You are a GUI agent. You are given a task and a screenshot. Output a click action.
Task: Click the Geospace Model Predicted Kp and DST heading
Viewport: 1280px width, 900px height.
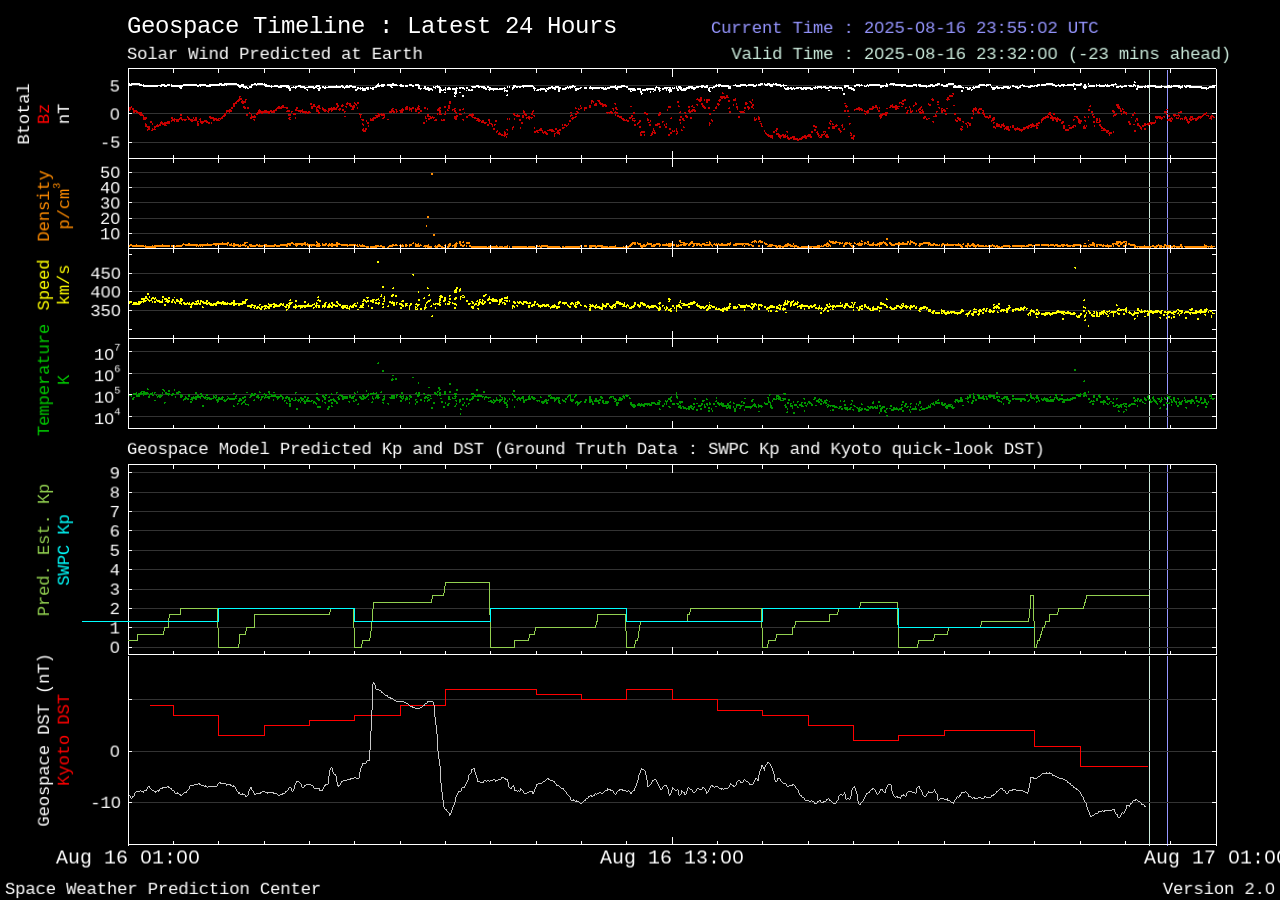click(585, 449)
